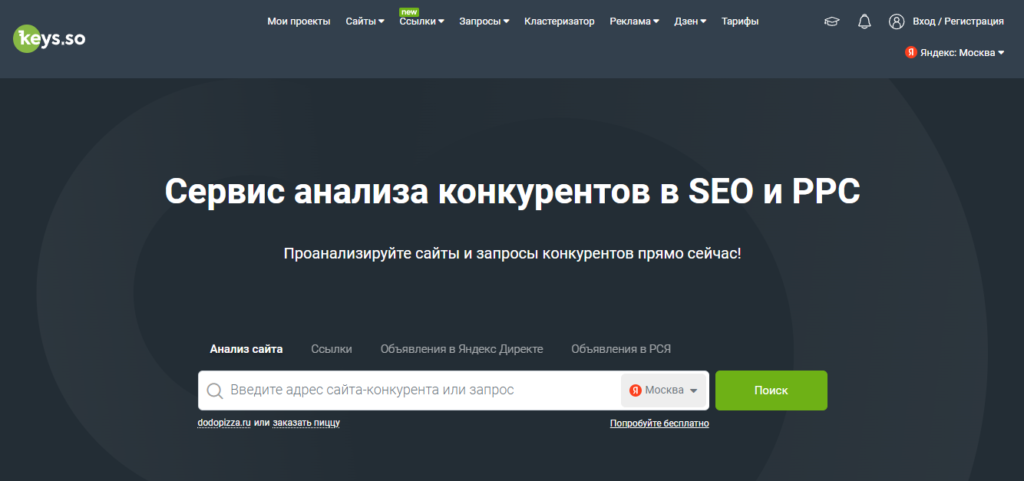The width and height of the screenshot is (1024, 481).
Task: Click Попробуйте бесплатно link
Action: (x=660, y=424)
